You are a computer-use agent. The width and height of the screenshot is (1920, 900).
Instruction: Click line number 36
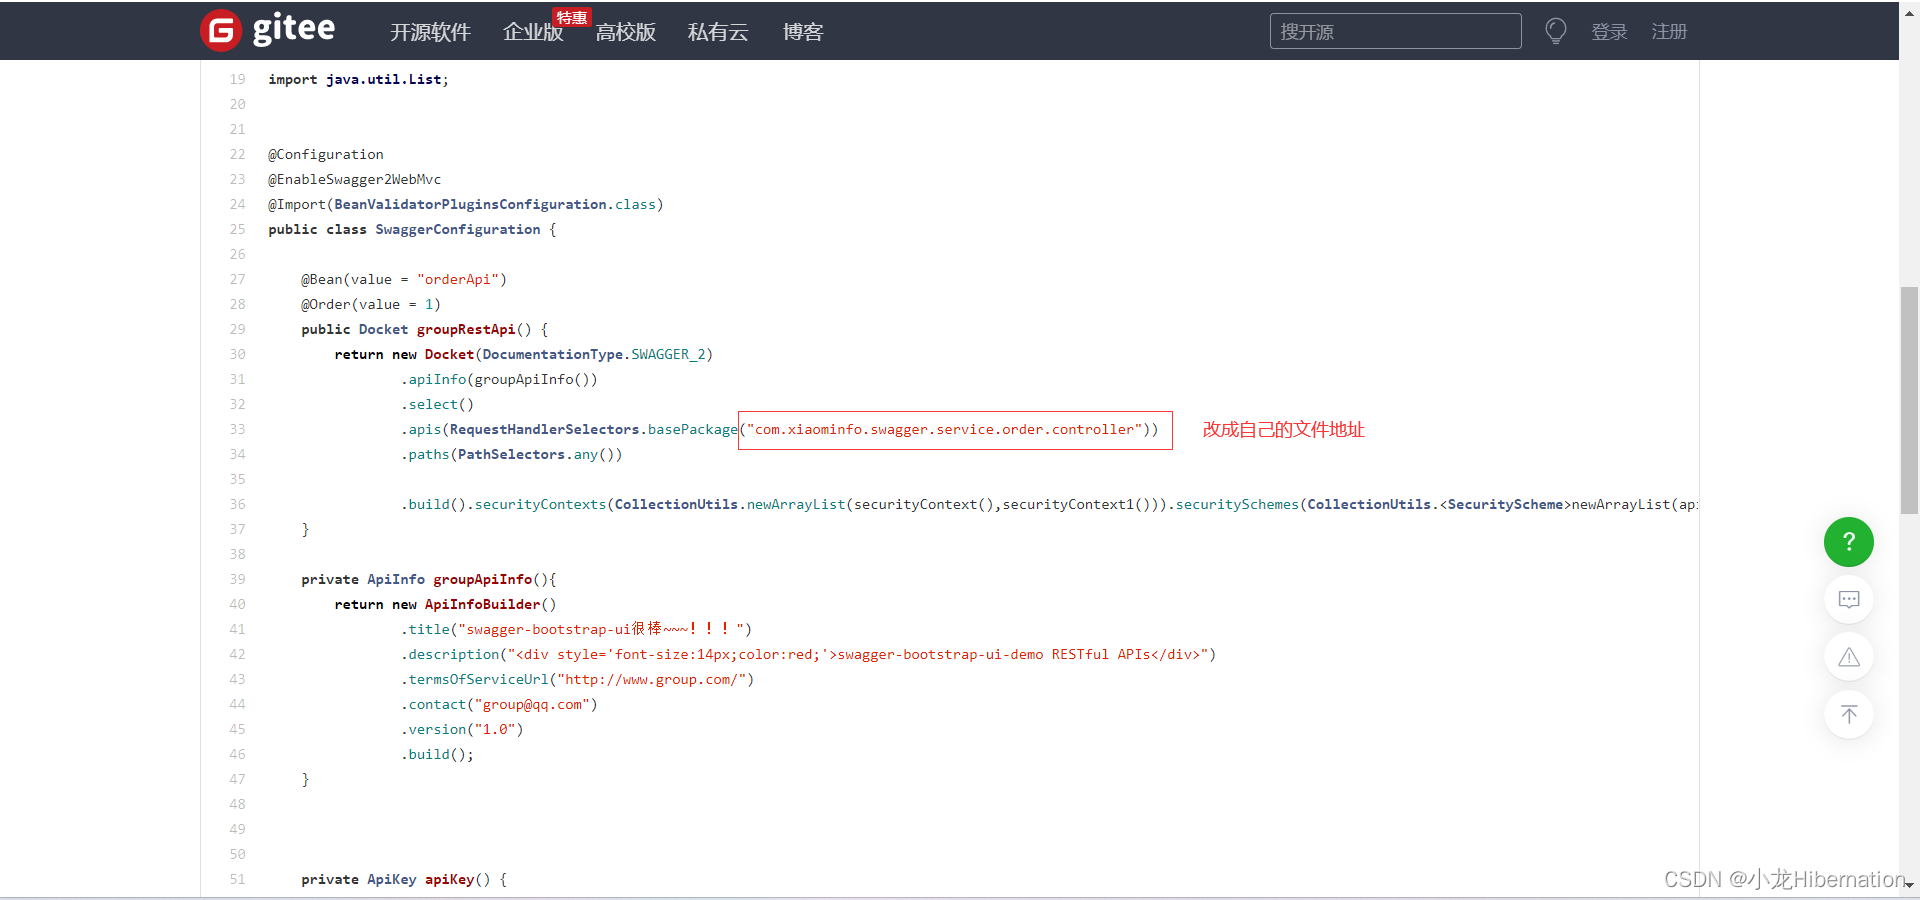237,504
